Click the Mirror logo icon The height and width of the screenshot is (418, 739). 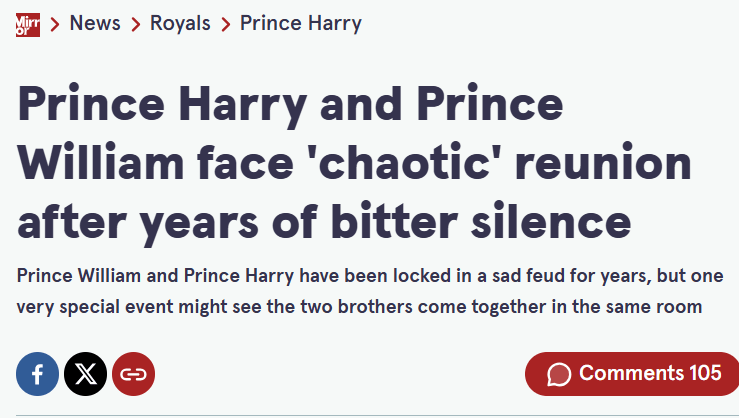tap(27, 23)
